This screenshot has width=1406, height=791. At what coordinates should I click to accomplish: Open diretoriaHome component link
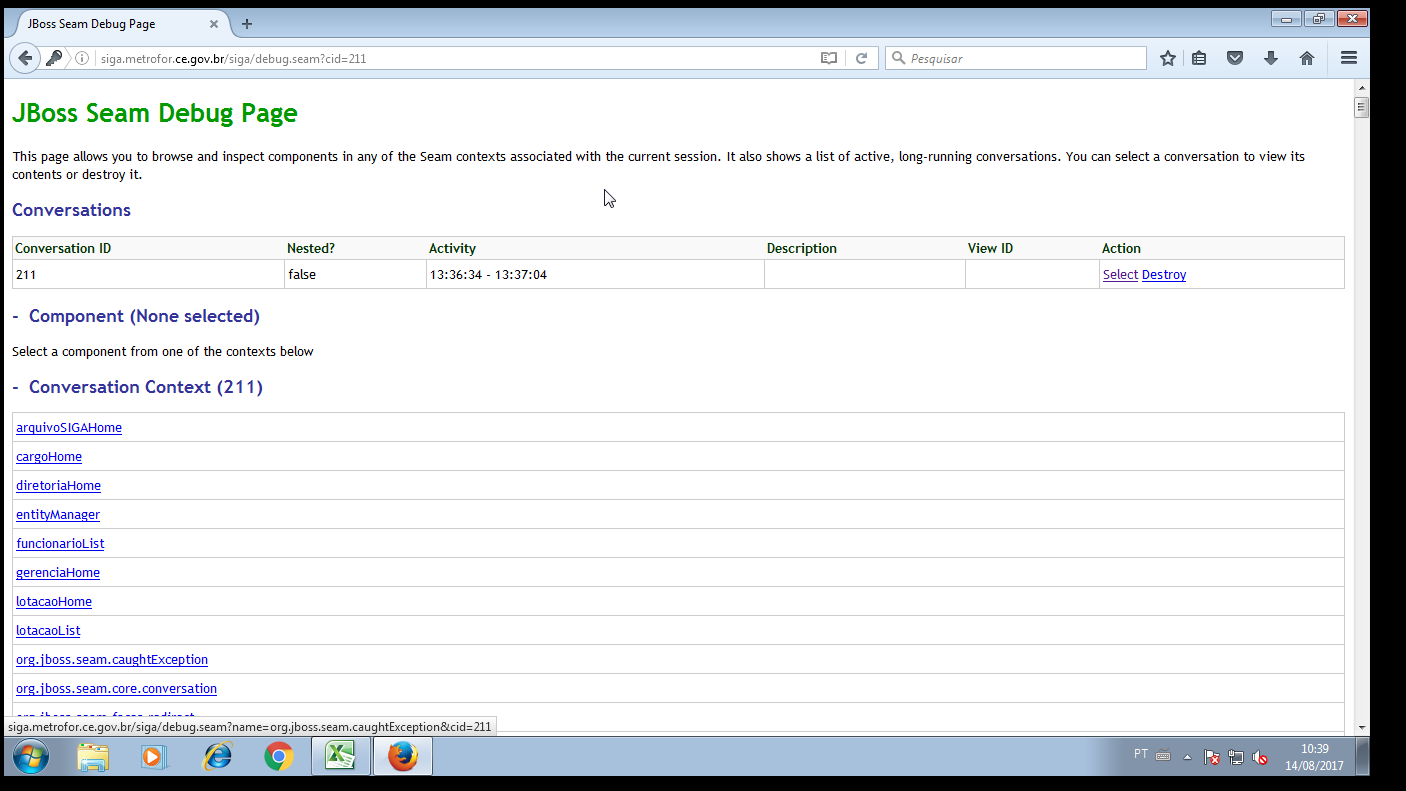(x=58, y=485)
